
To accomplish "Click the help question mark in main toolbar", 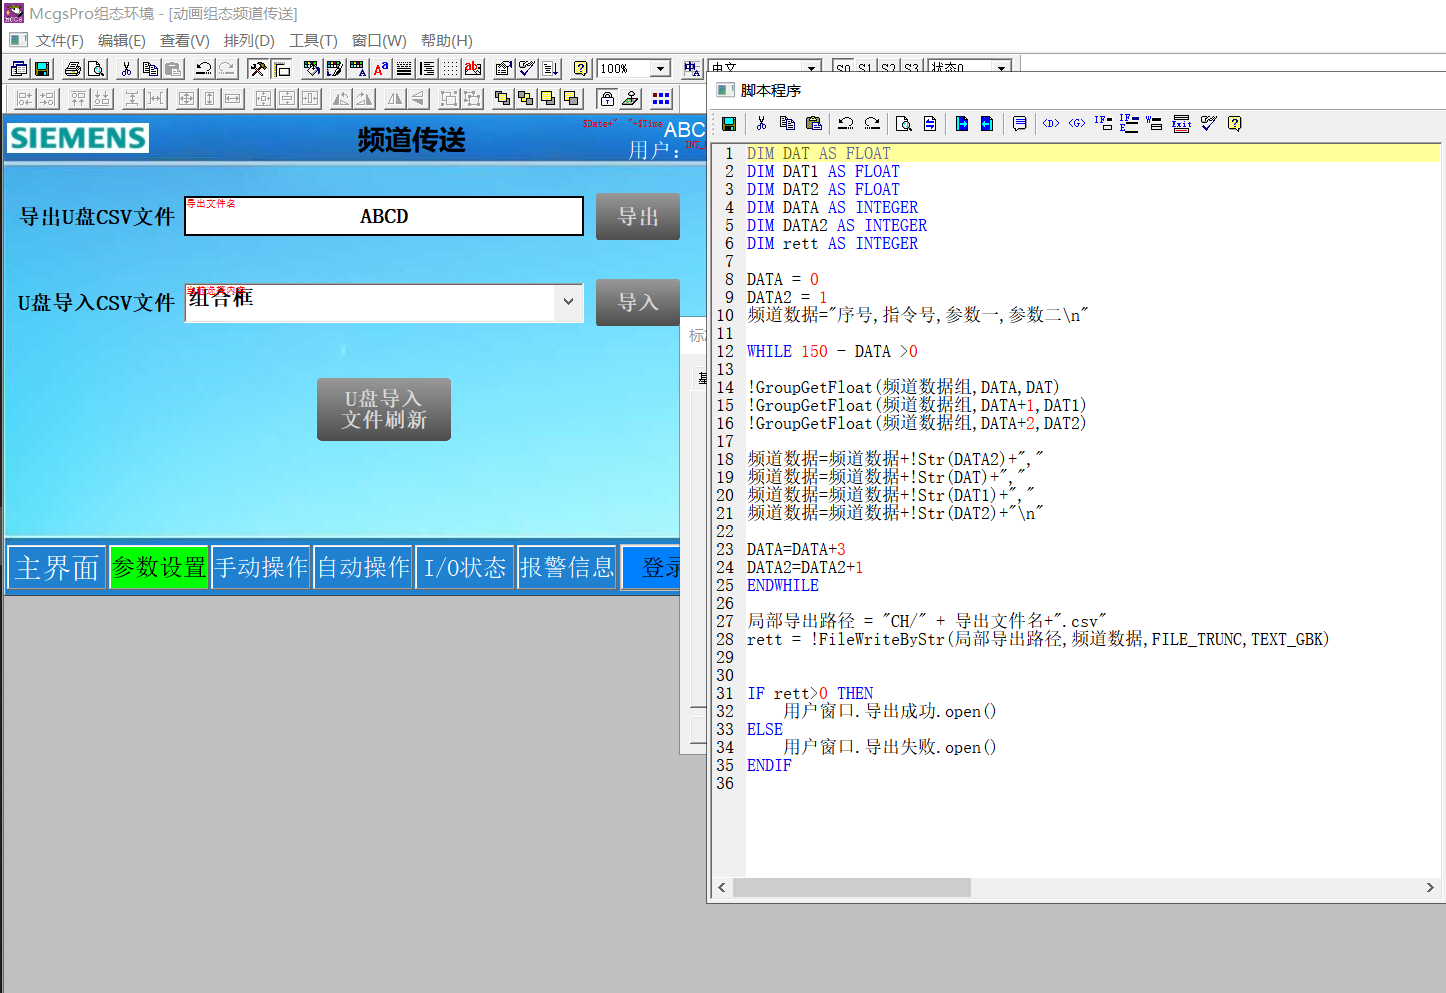I will 580,69.
